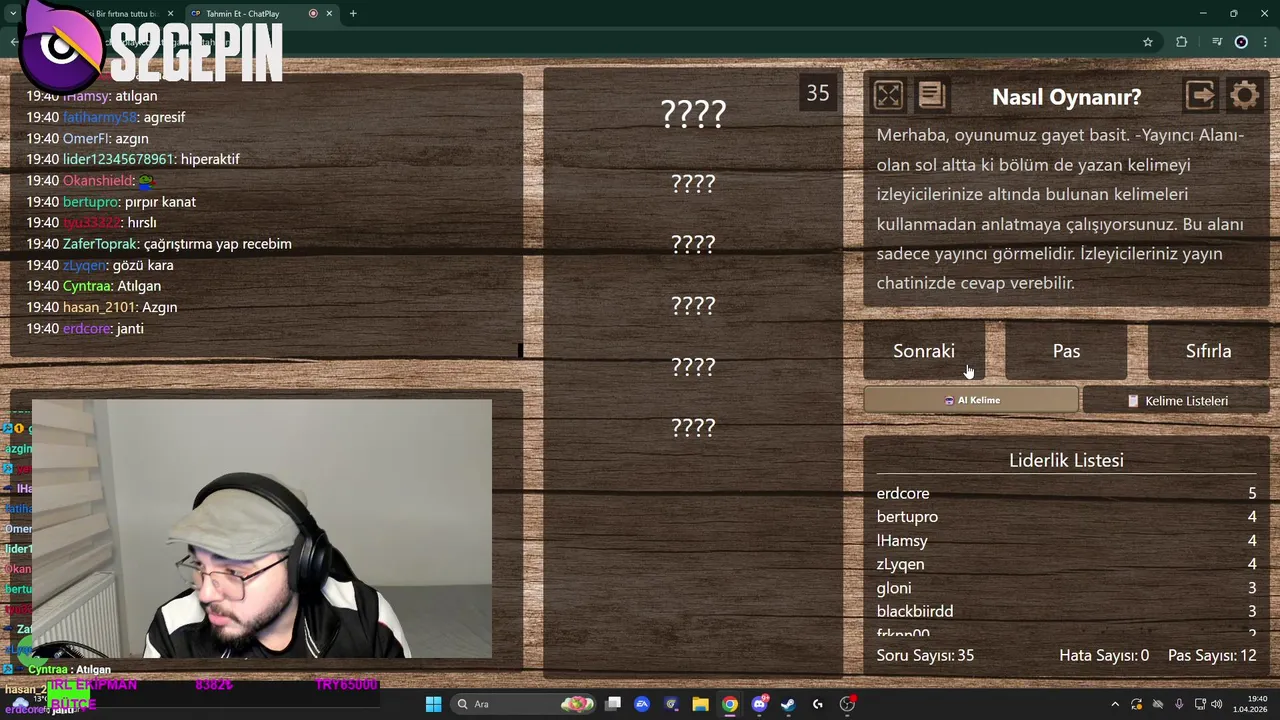Click the webcam video feed
1280x720 pixels.
(262, 529)
